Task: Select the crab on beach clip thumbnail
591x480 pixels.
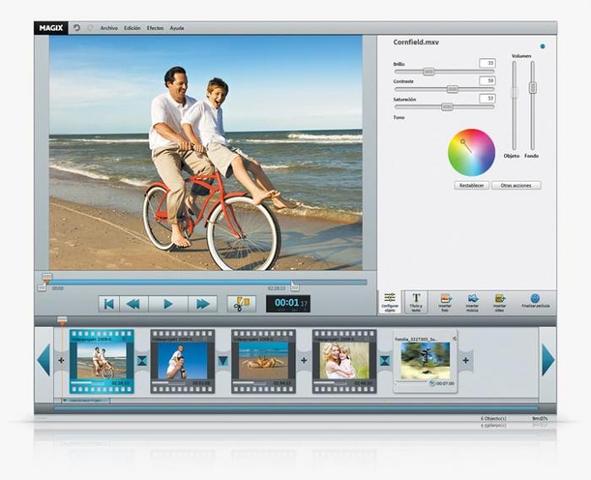Action: (x=263, y=361)
